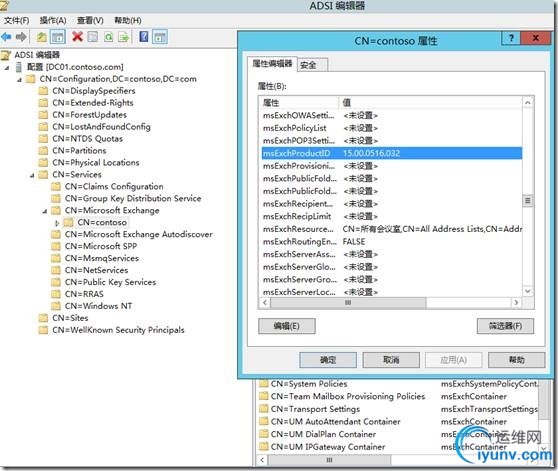Select CN=Physical Locations in the tree

pyautogui.click(x=96, y=163)
